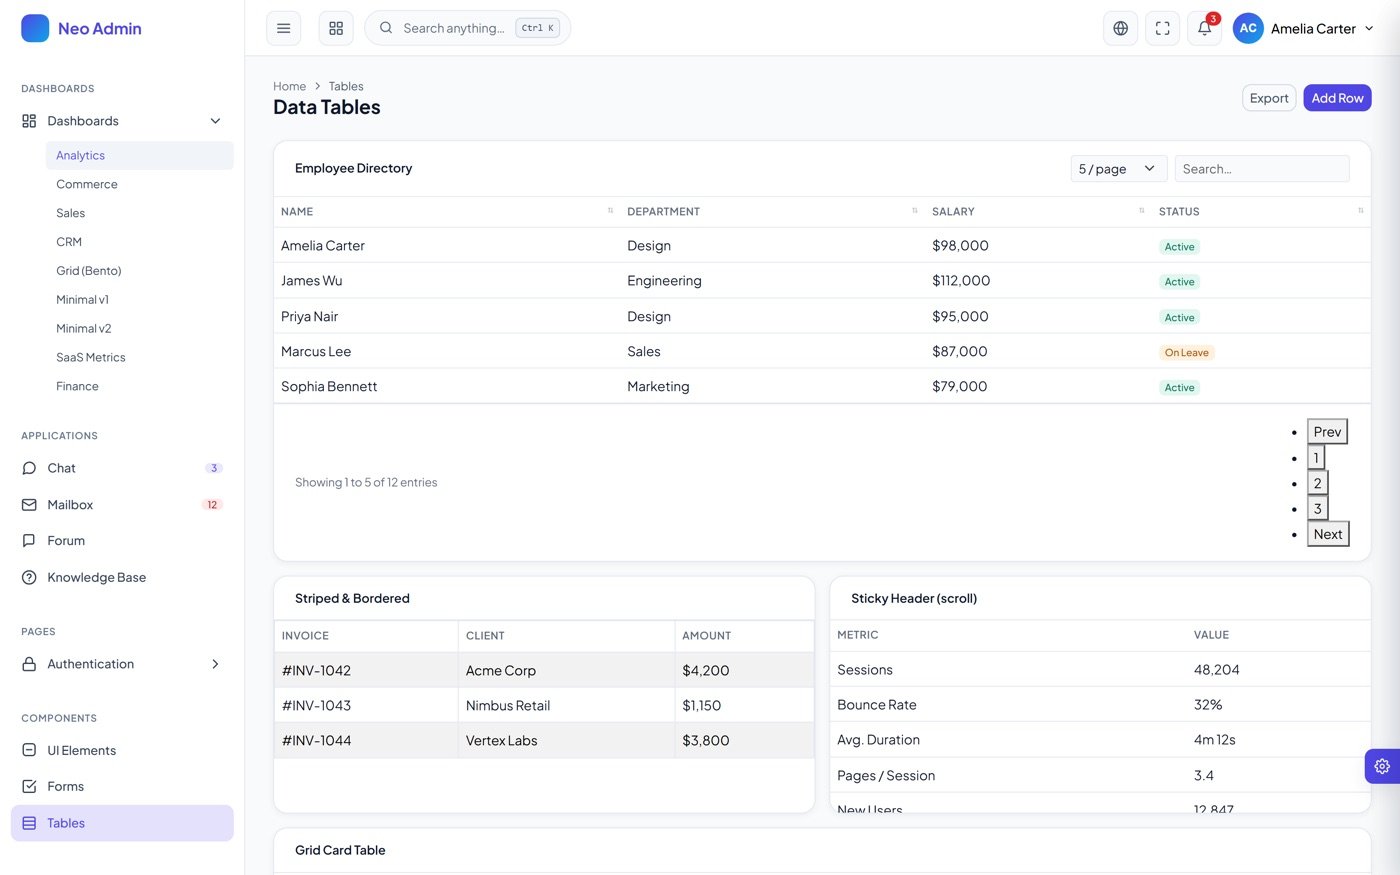Go to page 3 in pagination
The width and height of the screenshot is (1400, 875).
point(1317,509)
